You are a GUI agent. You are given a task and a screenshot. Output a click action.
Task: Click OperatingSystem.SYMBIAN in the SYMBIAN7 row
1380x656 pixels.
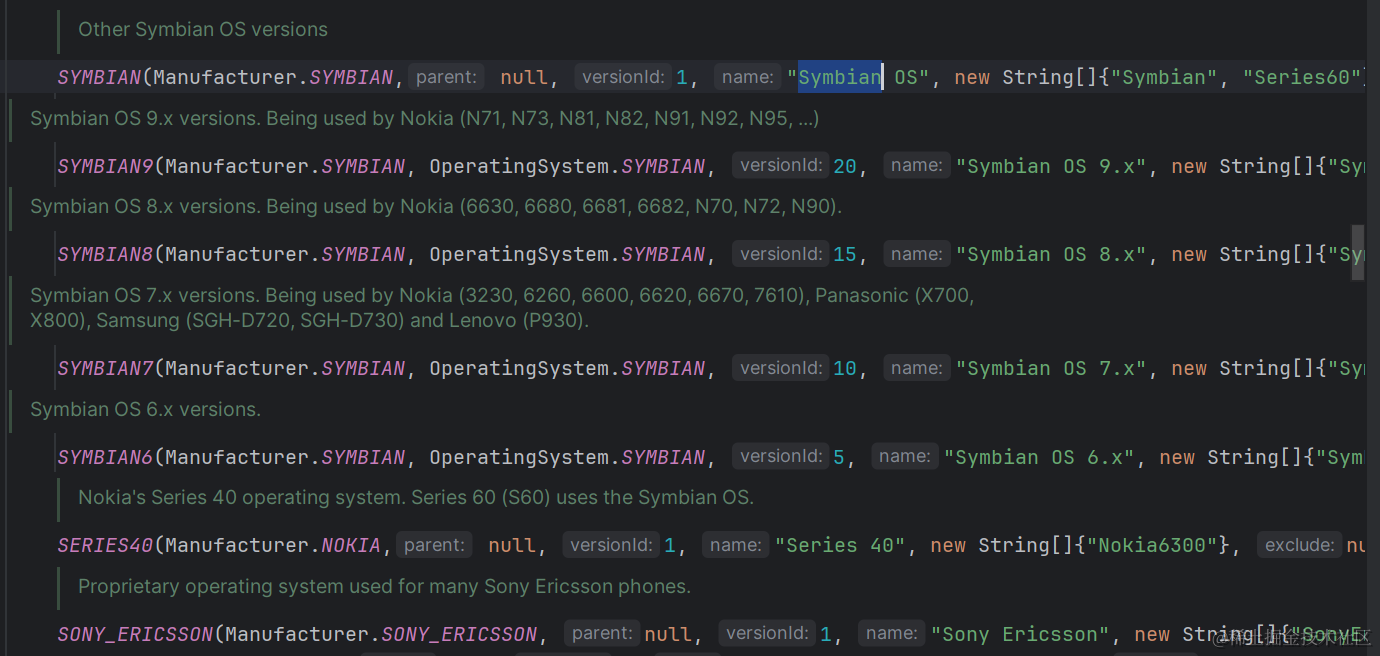tap(568, 368)
